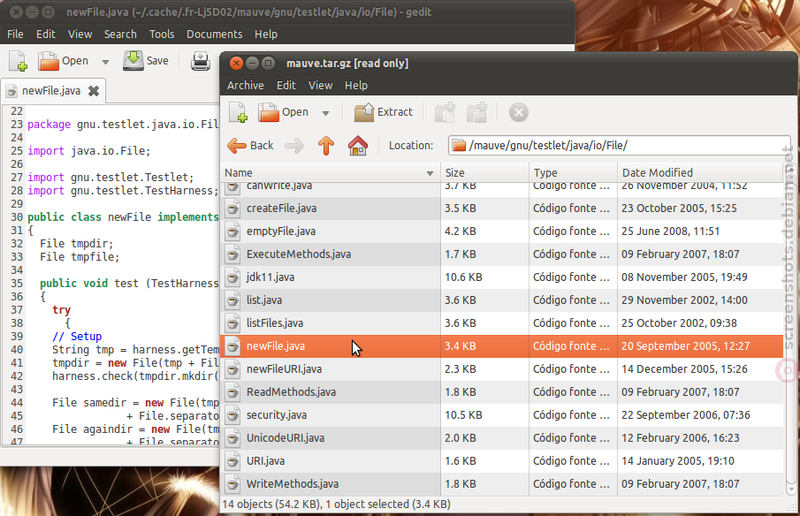Viewport: 800px width, 516px height.
Task: Click file icon next to createFile.java
Action: tap(233, 208)
